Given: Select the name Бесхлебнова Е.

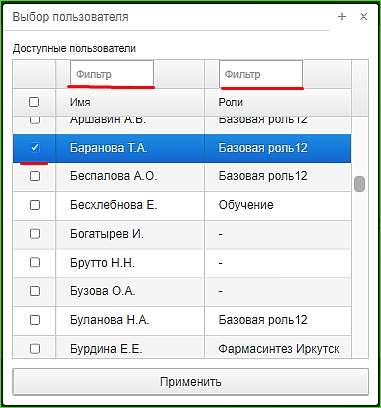Looking at the screenshot, I should [113, 205].
